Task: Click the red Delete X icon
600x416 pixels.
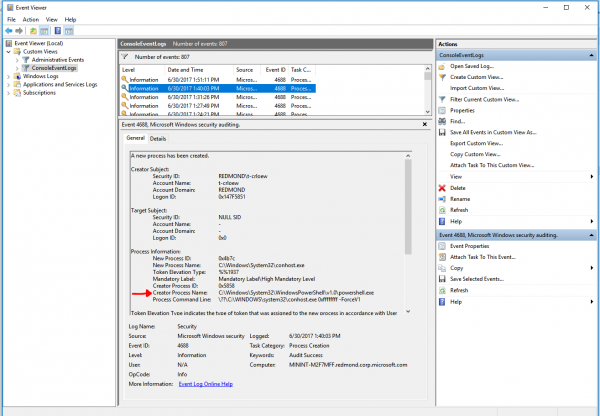Action: pos(442,188)
